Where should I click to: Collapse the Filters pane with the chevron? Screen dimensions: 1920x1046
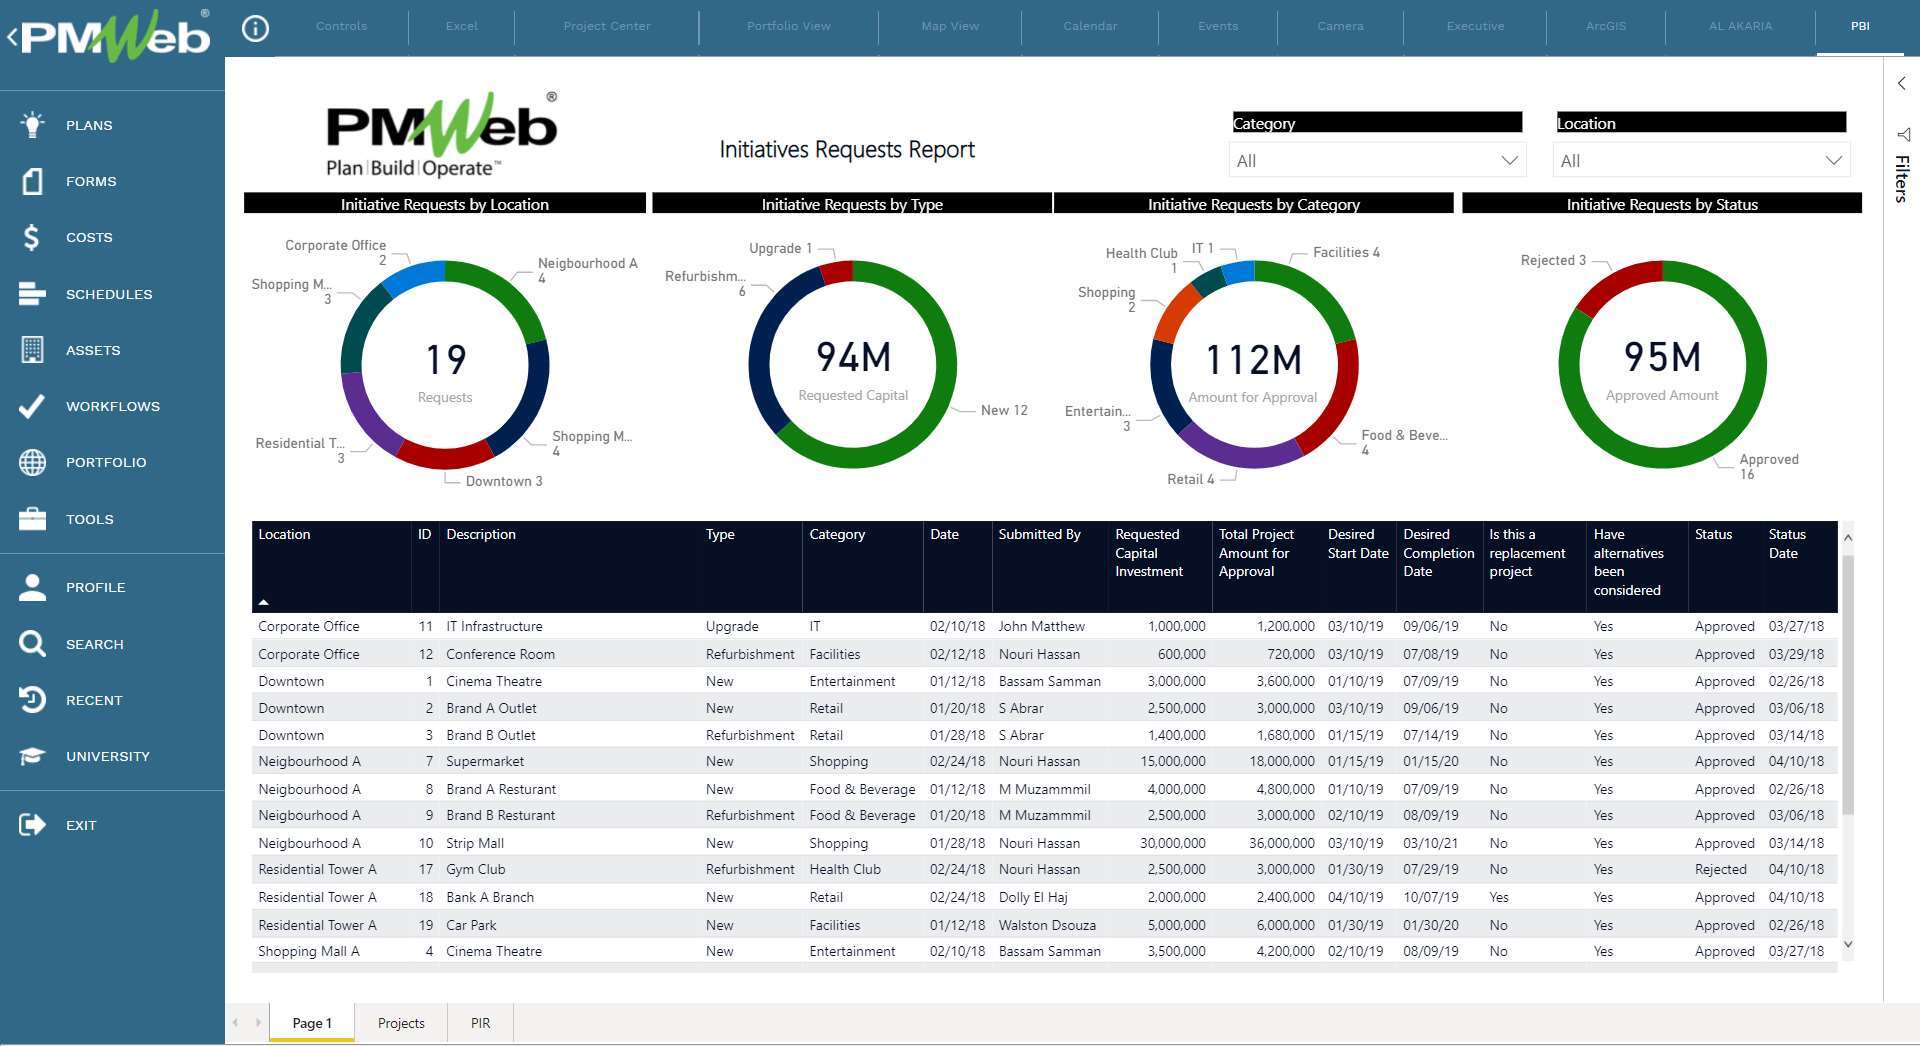click(1900, 83)
